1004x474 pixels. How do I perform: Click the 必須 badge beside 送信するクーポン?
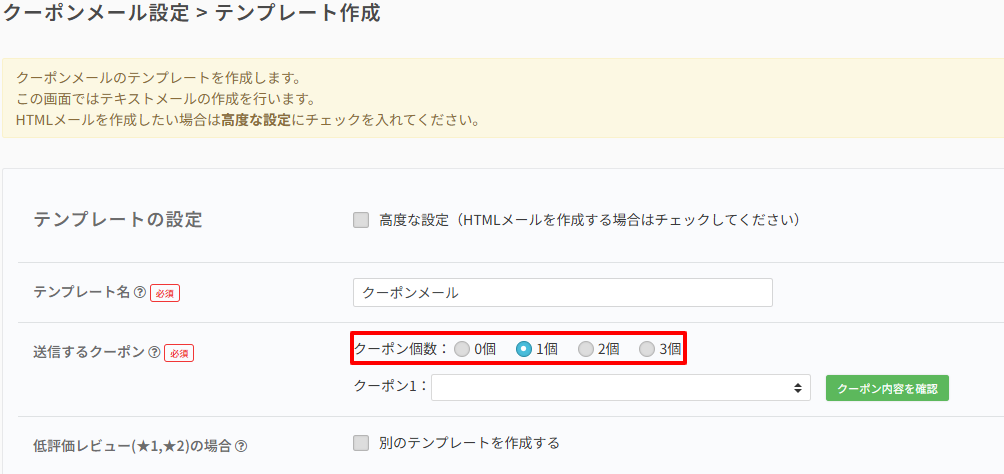coord(178,353)
